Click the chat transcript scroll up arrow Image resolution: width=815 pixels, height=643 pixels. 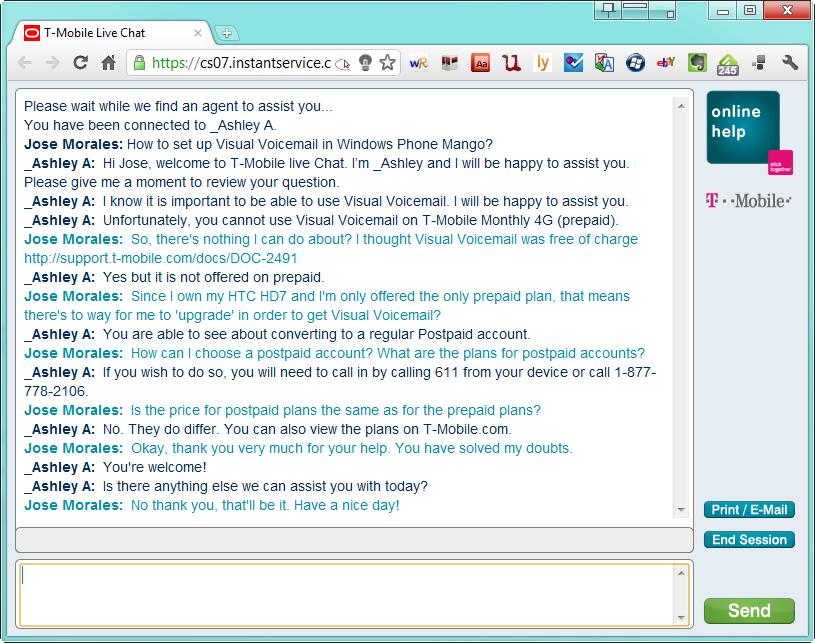(x=681, y=107)
